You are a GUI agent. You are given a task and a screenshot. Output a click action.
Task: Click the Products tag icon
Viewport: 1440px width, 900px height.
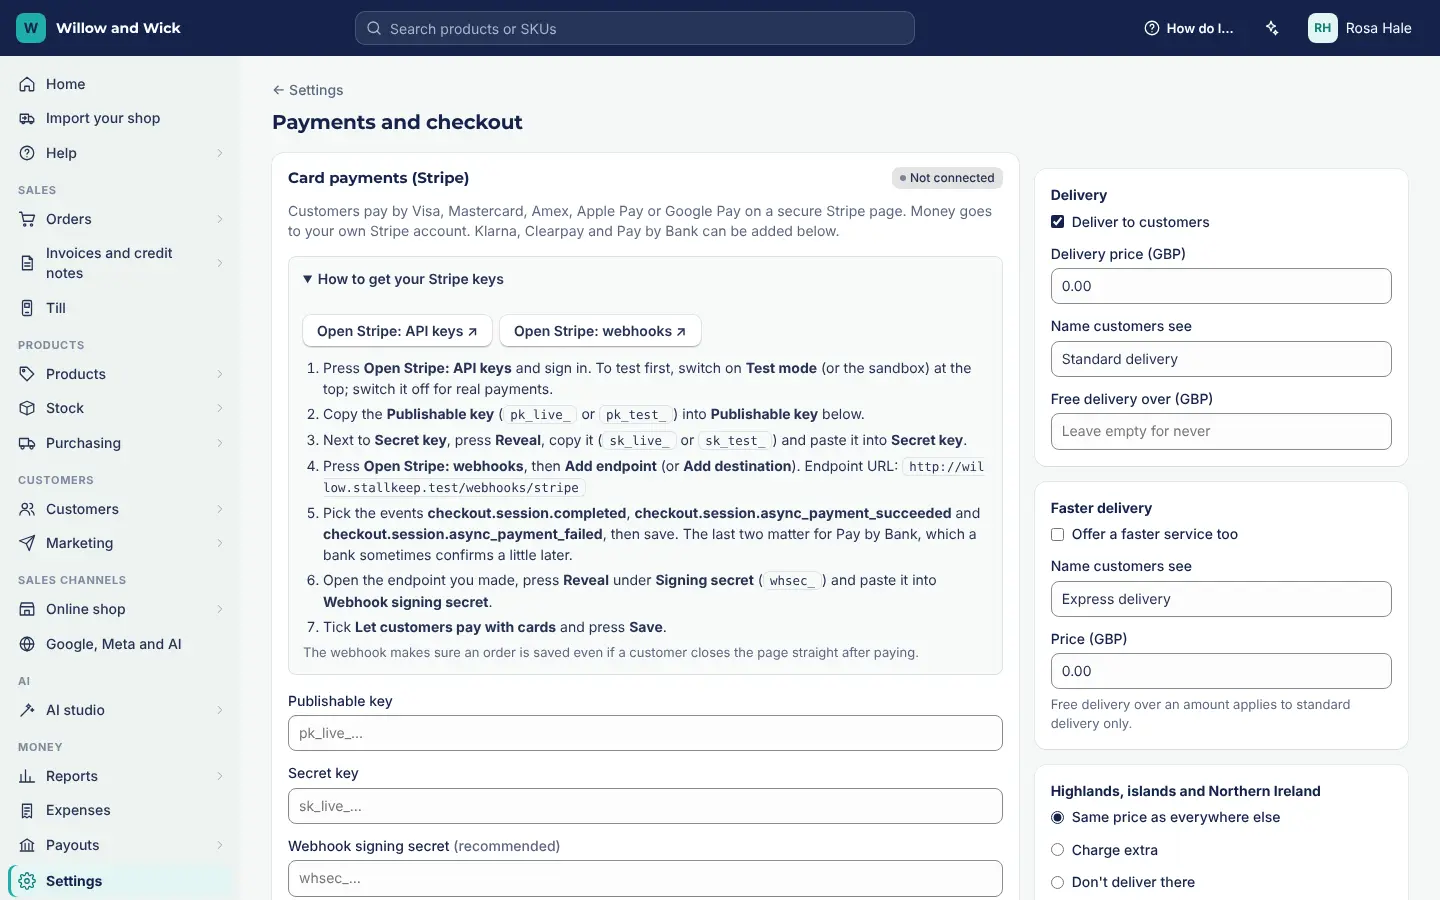click(27, 374)
